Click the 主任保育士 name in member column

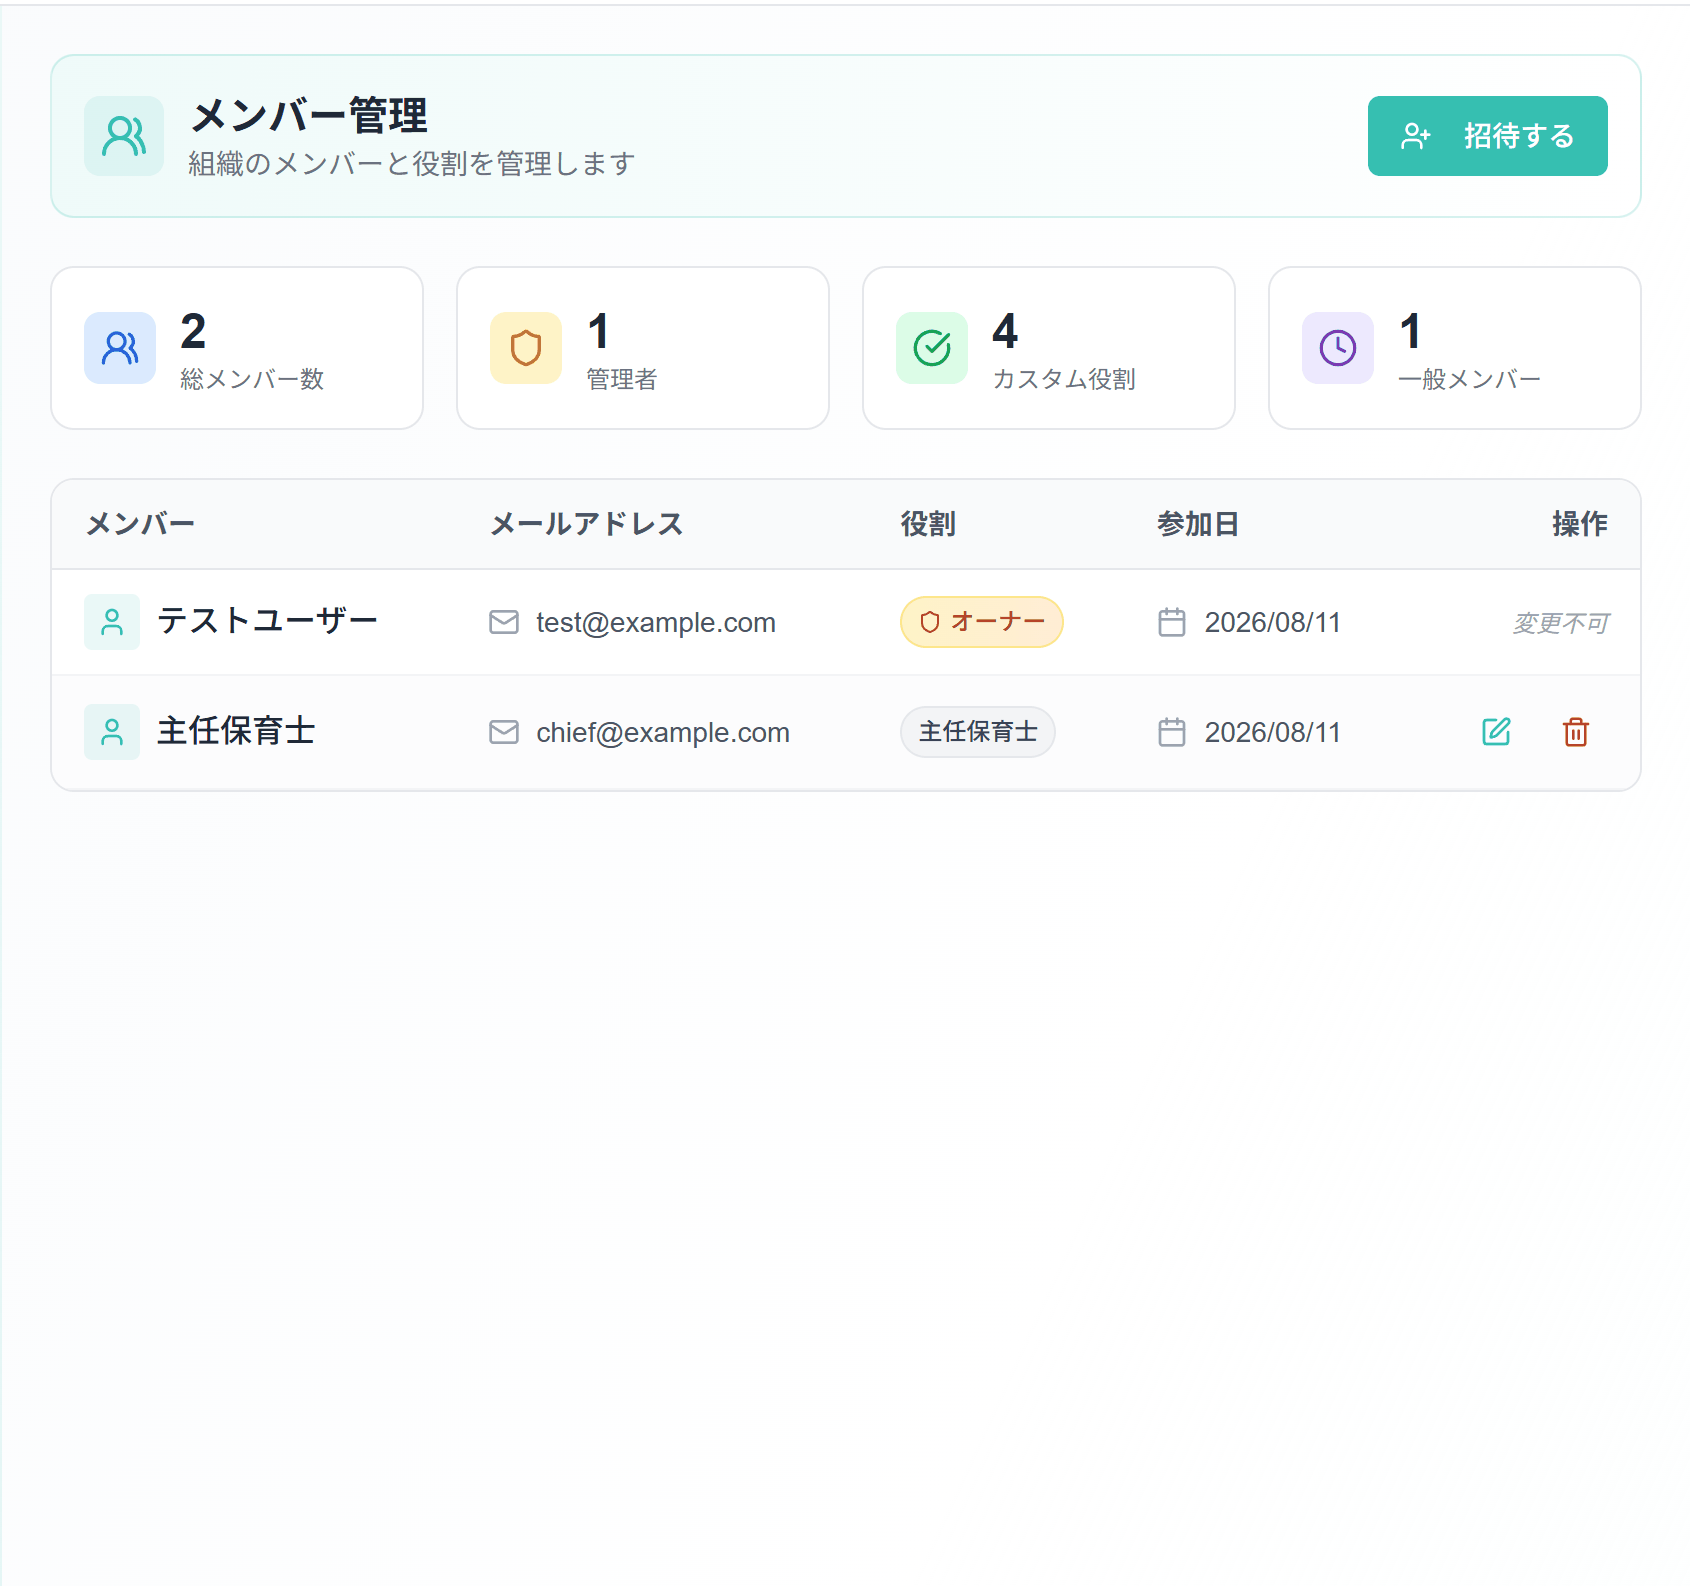(236, 731)
